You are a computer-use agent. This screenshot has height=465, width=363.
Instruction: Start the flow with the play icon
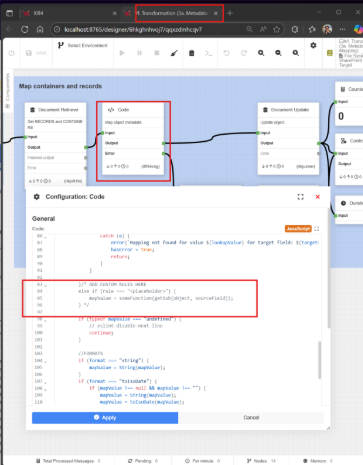click(122, 53)
